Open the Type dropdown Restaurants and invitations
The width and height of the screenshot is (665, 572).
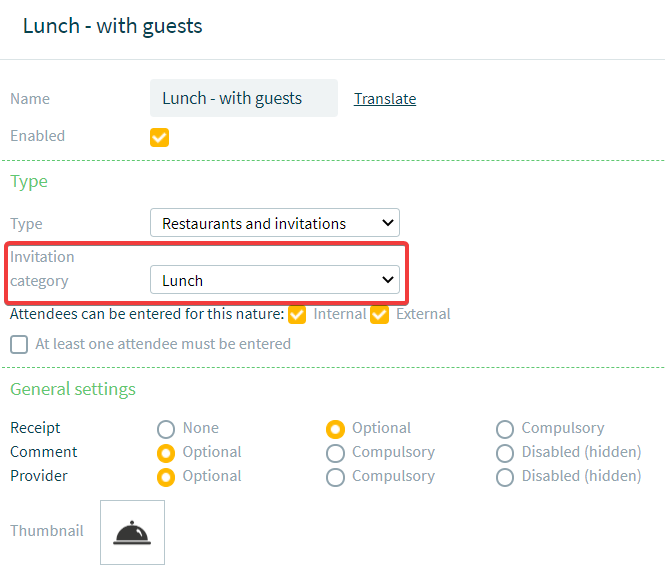pos(275,223)
